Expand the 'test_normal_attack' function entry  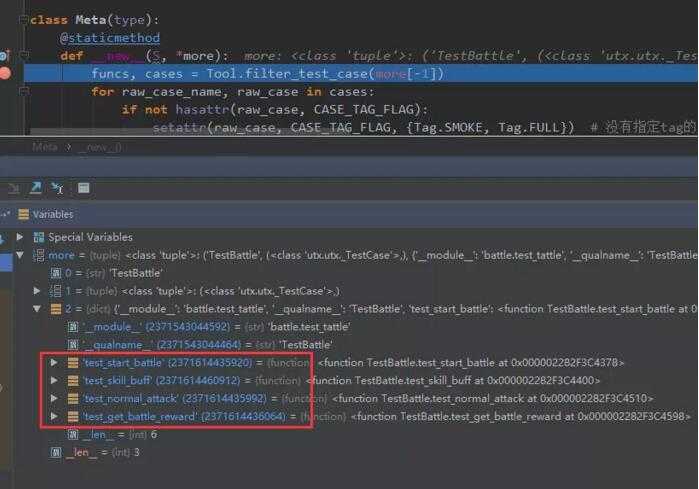tap(54, 398)
